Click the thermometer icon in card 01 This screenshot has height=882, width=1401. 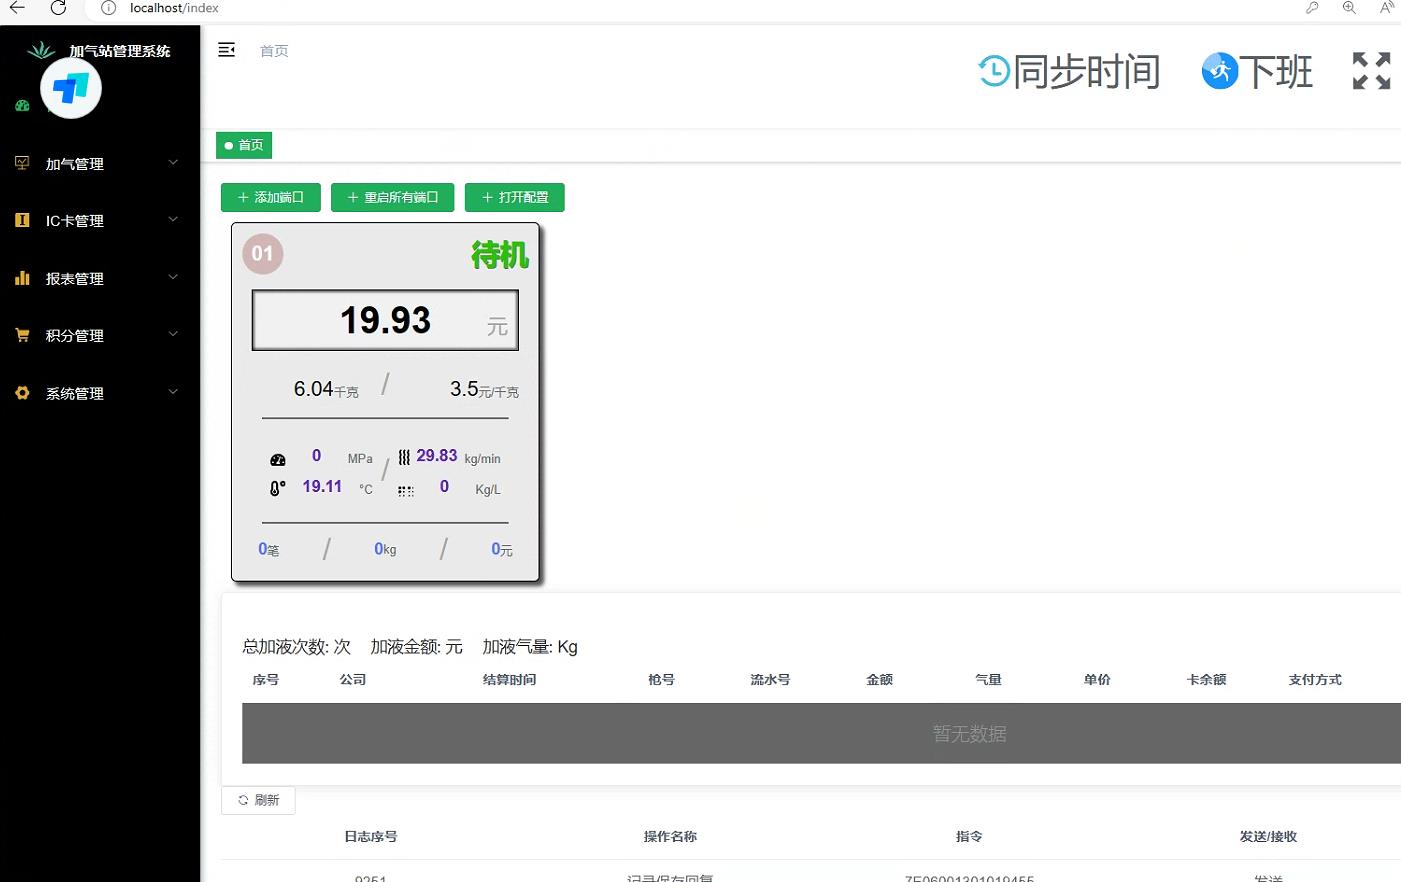pos(277,488)
